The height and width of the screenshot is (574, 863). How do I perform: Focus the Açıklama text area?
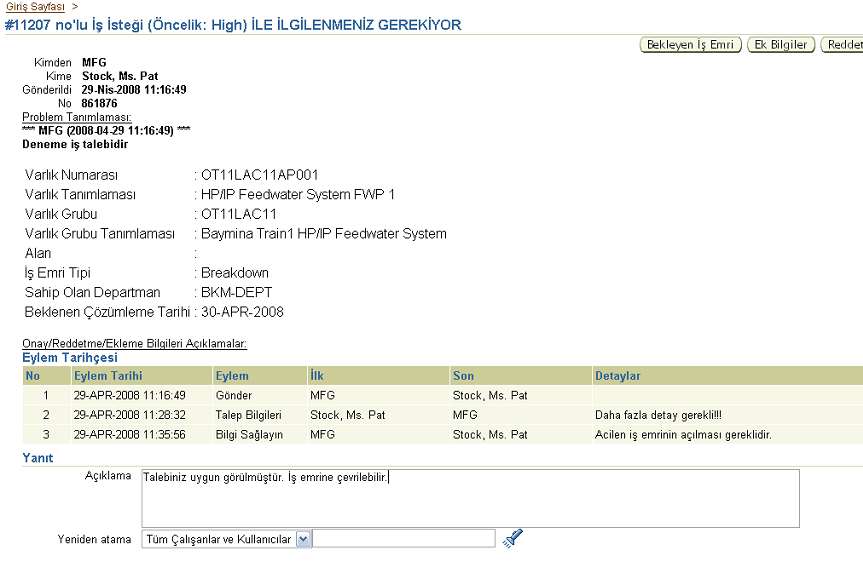click(470, 497)
